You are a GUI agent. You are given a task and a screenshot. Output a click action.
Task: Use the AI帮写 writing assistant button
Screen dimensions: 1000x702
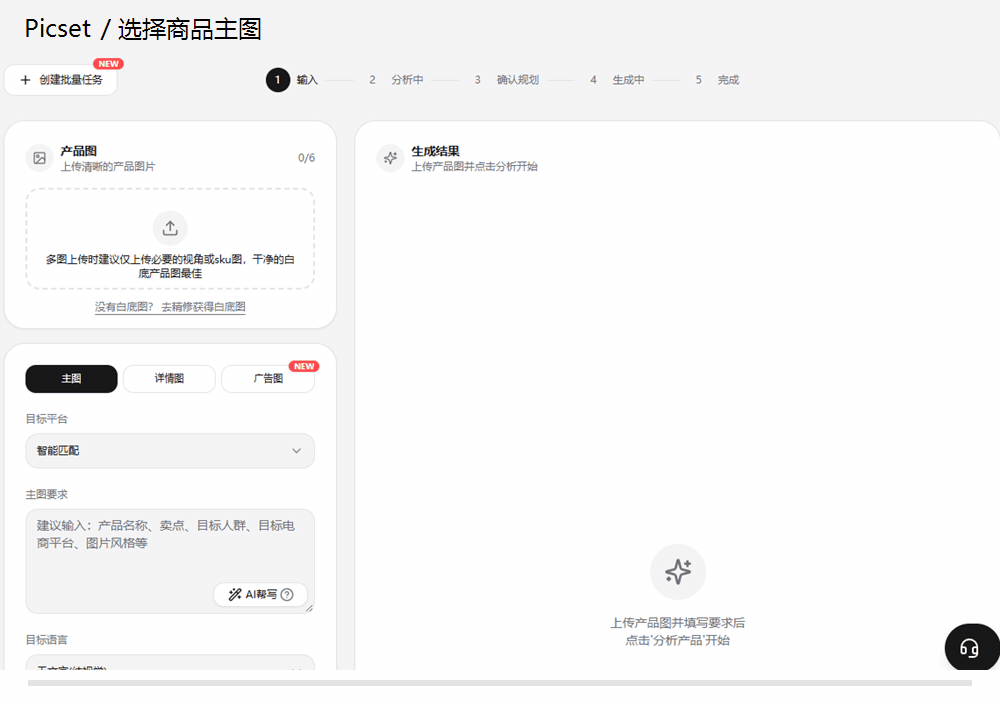click(260, 594)
